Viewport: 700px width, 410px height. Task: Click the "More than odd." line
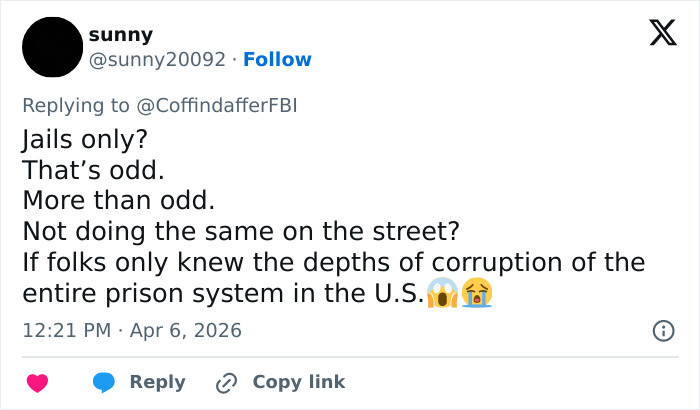click(x=118, y=199)
